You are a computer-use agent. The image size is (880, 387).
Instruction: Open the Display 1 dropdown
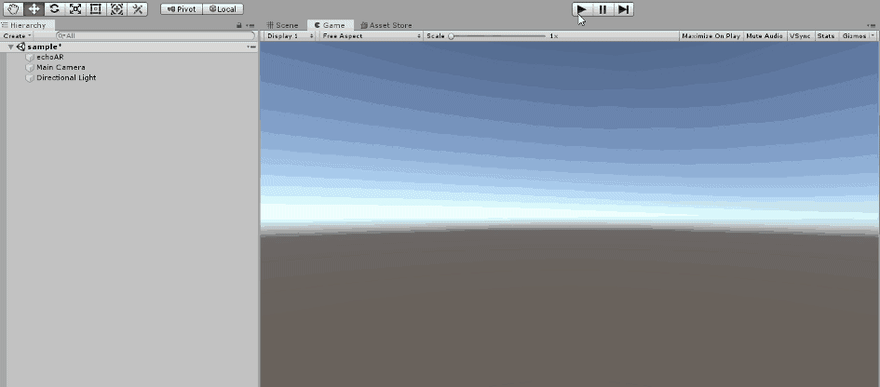pyautogui.click(x=290, y=36)
